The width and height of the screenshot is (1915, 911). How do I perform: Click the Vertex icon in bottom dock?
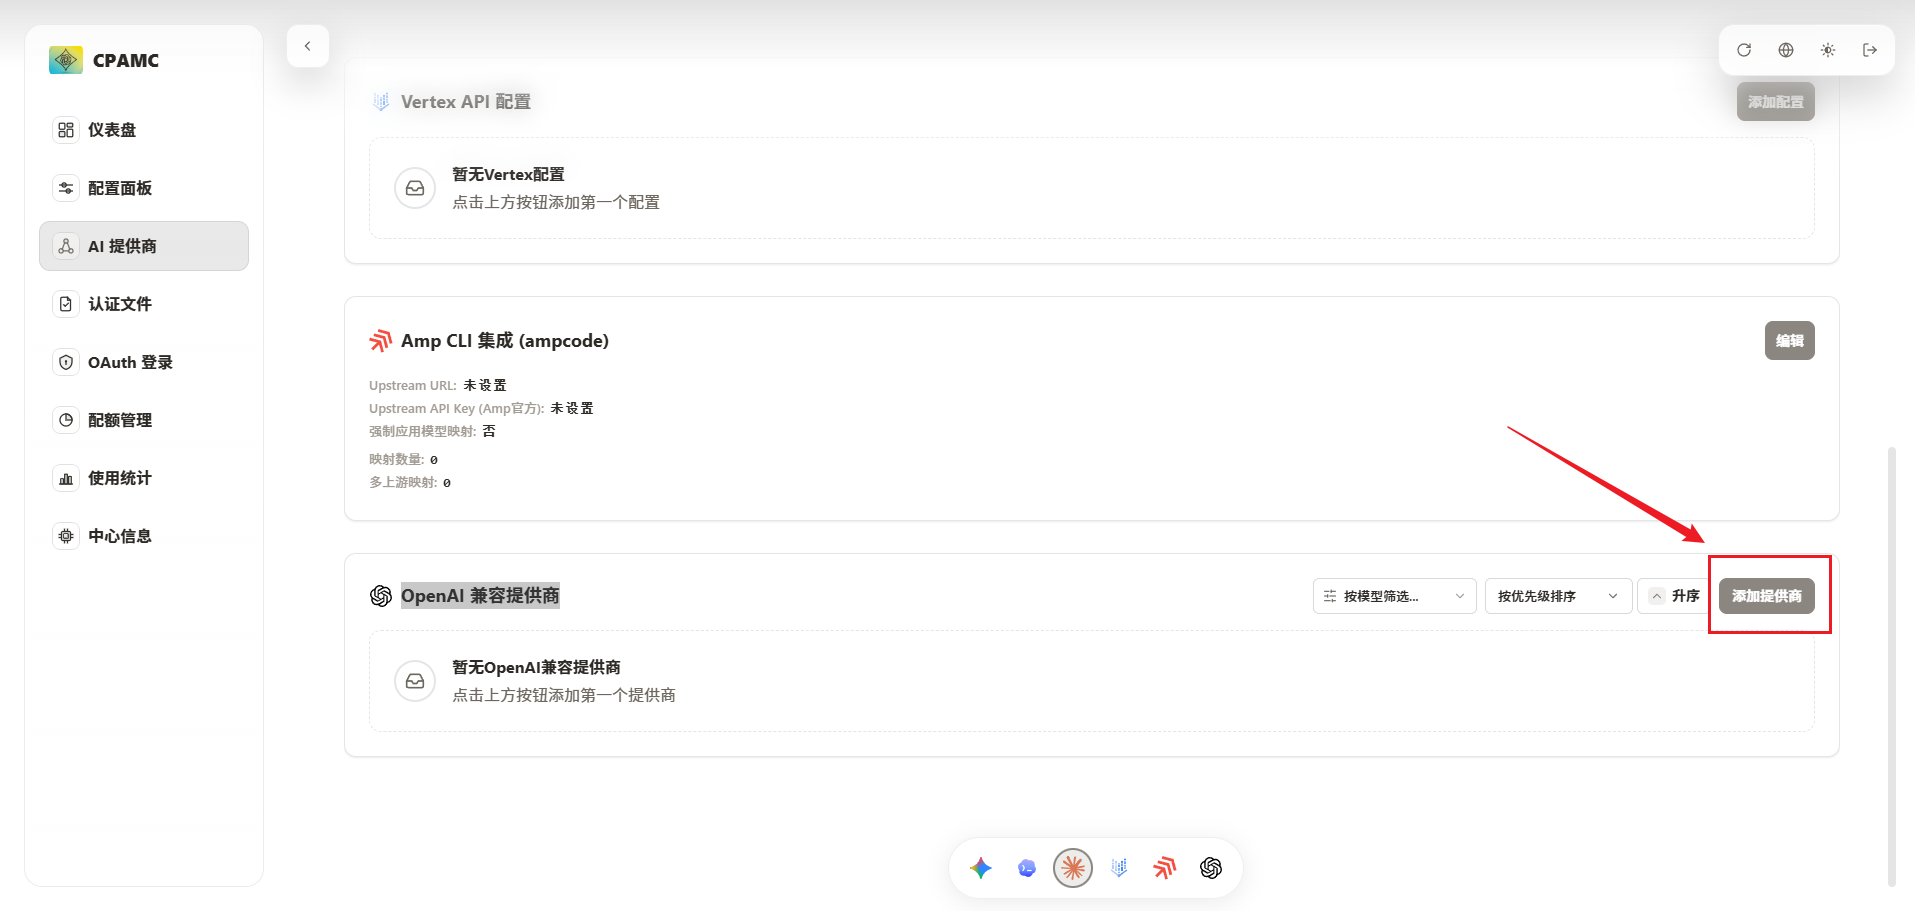1119,868
